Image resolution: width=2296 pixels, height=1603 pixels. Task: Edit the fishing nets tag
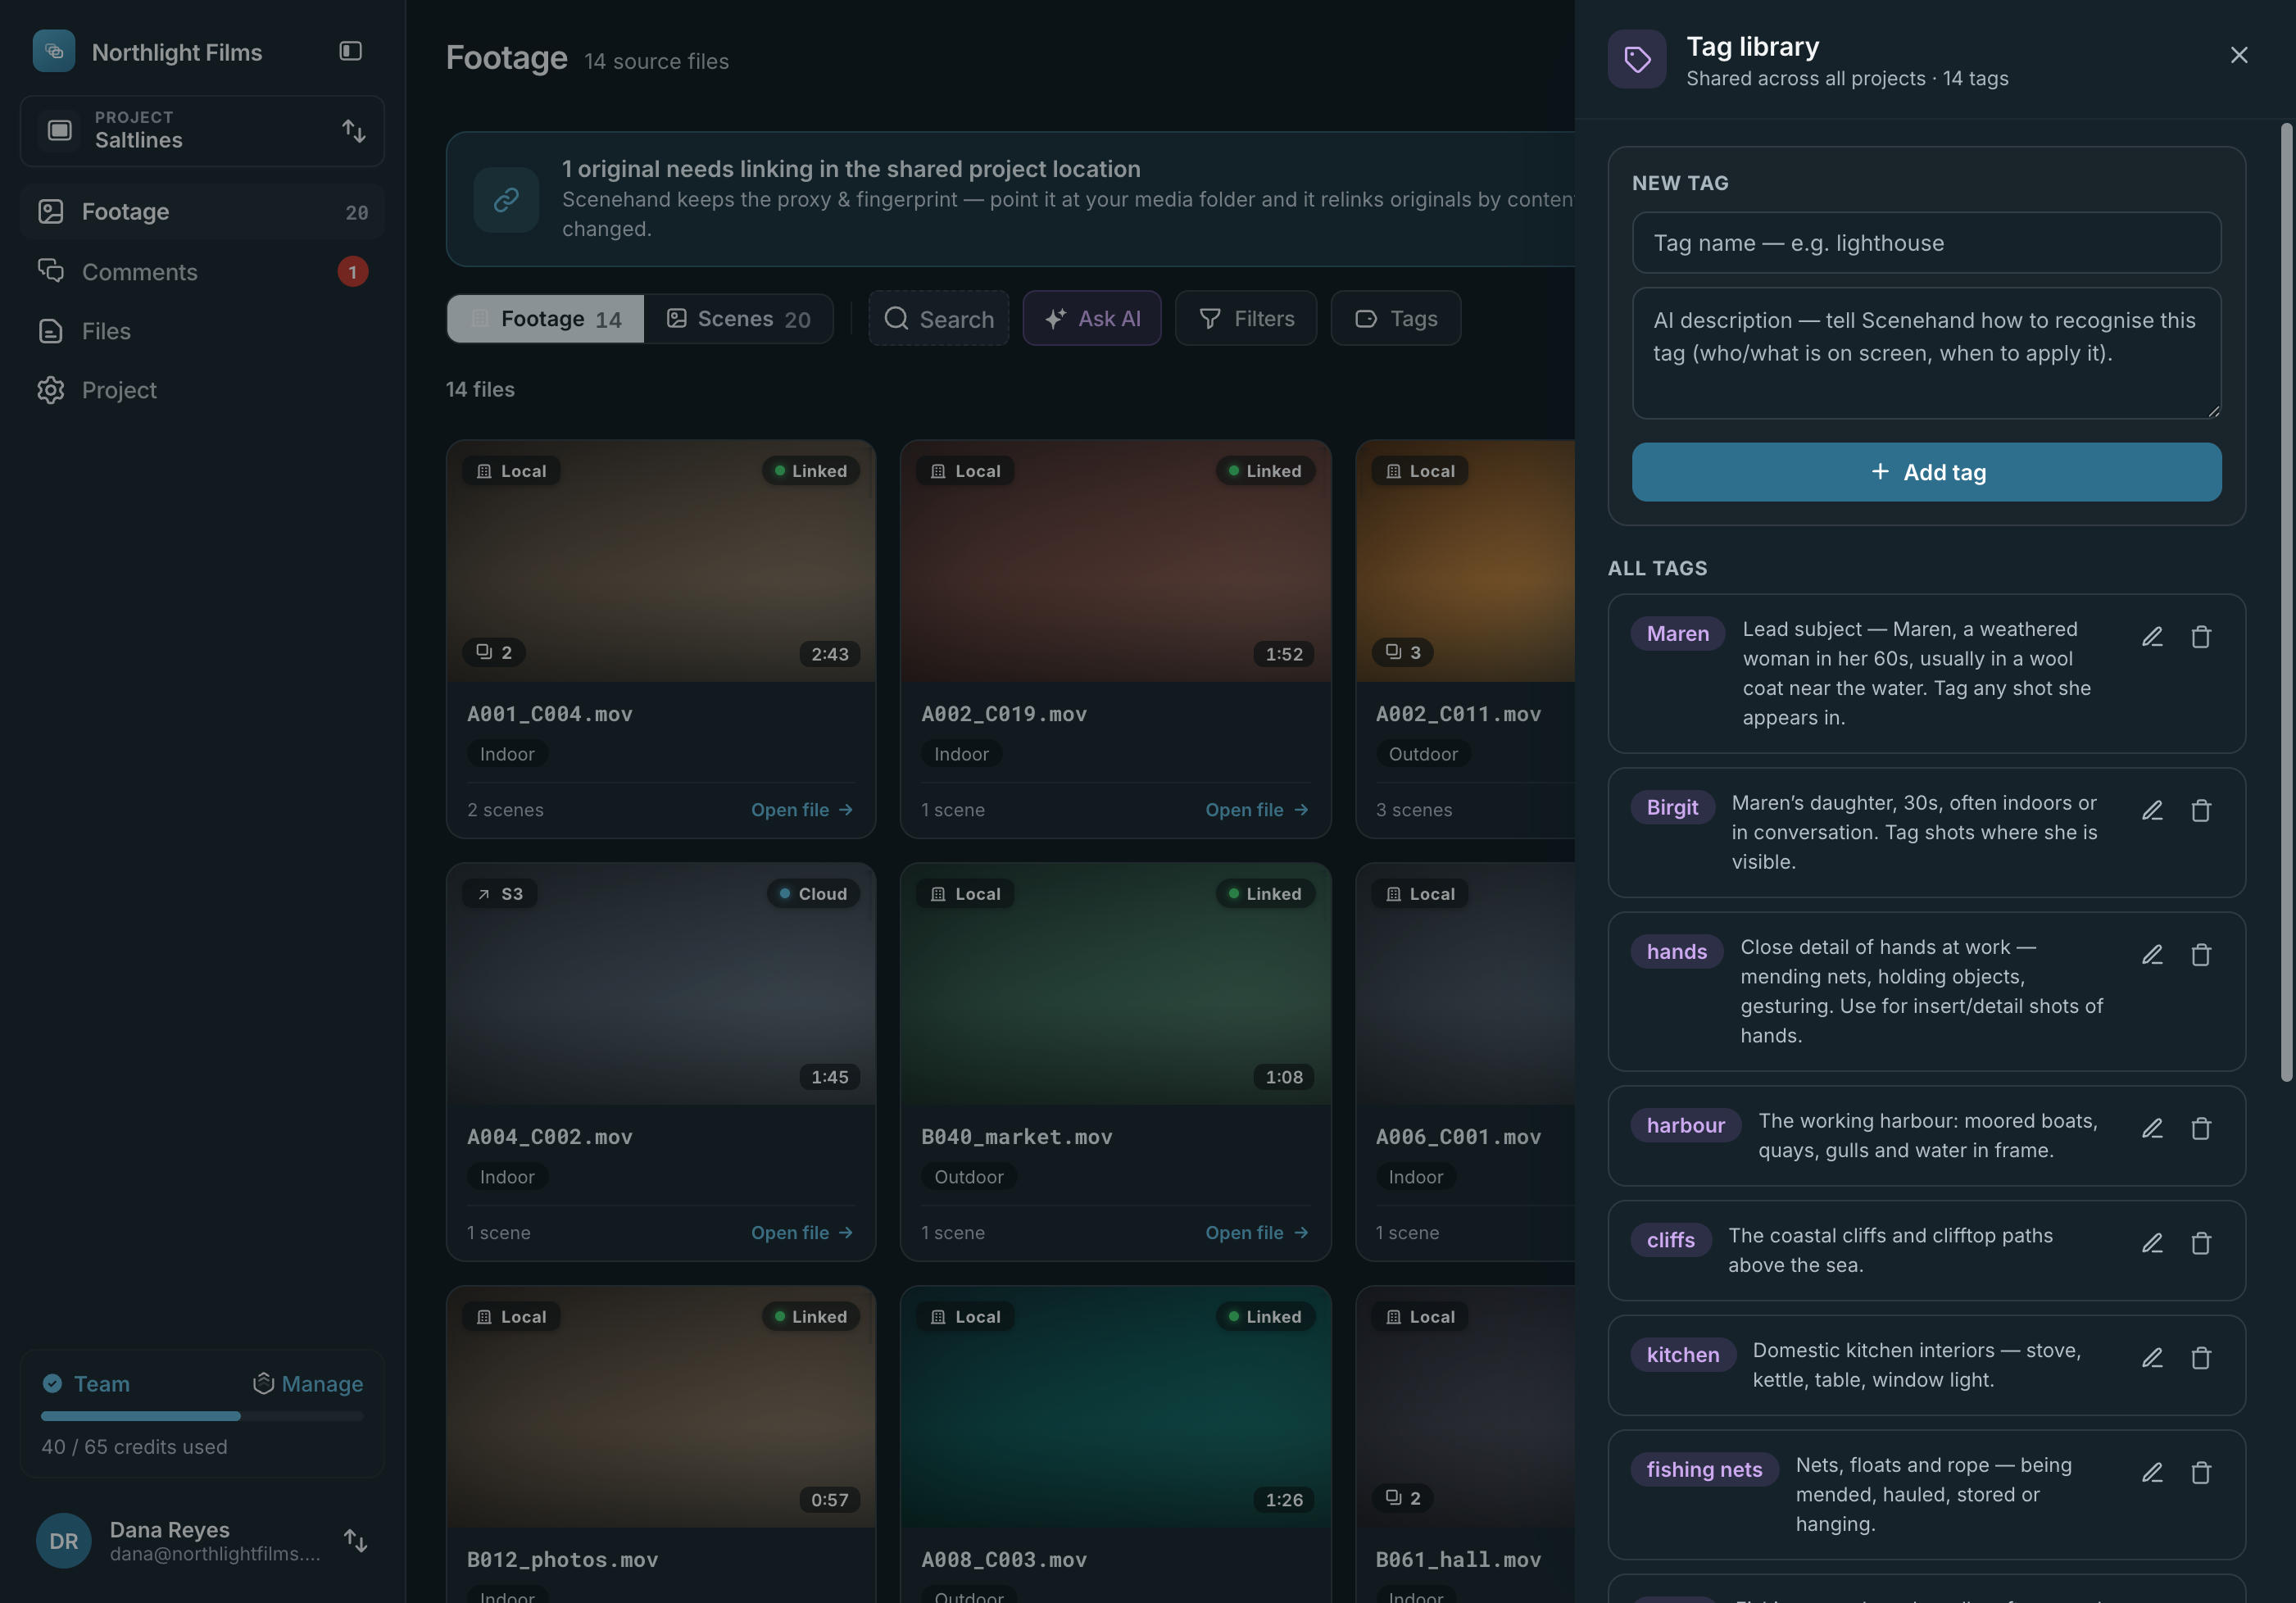[2152, 1473]
